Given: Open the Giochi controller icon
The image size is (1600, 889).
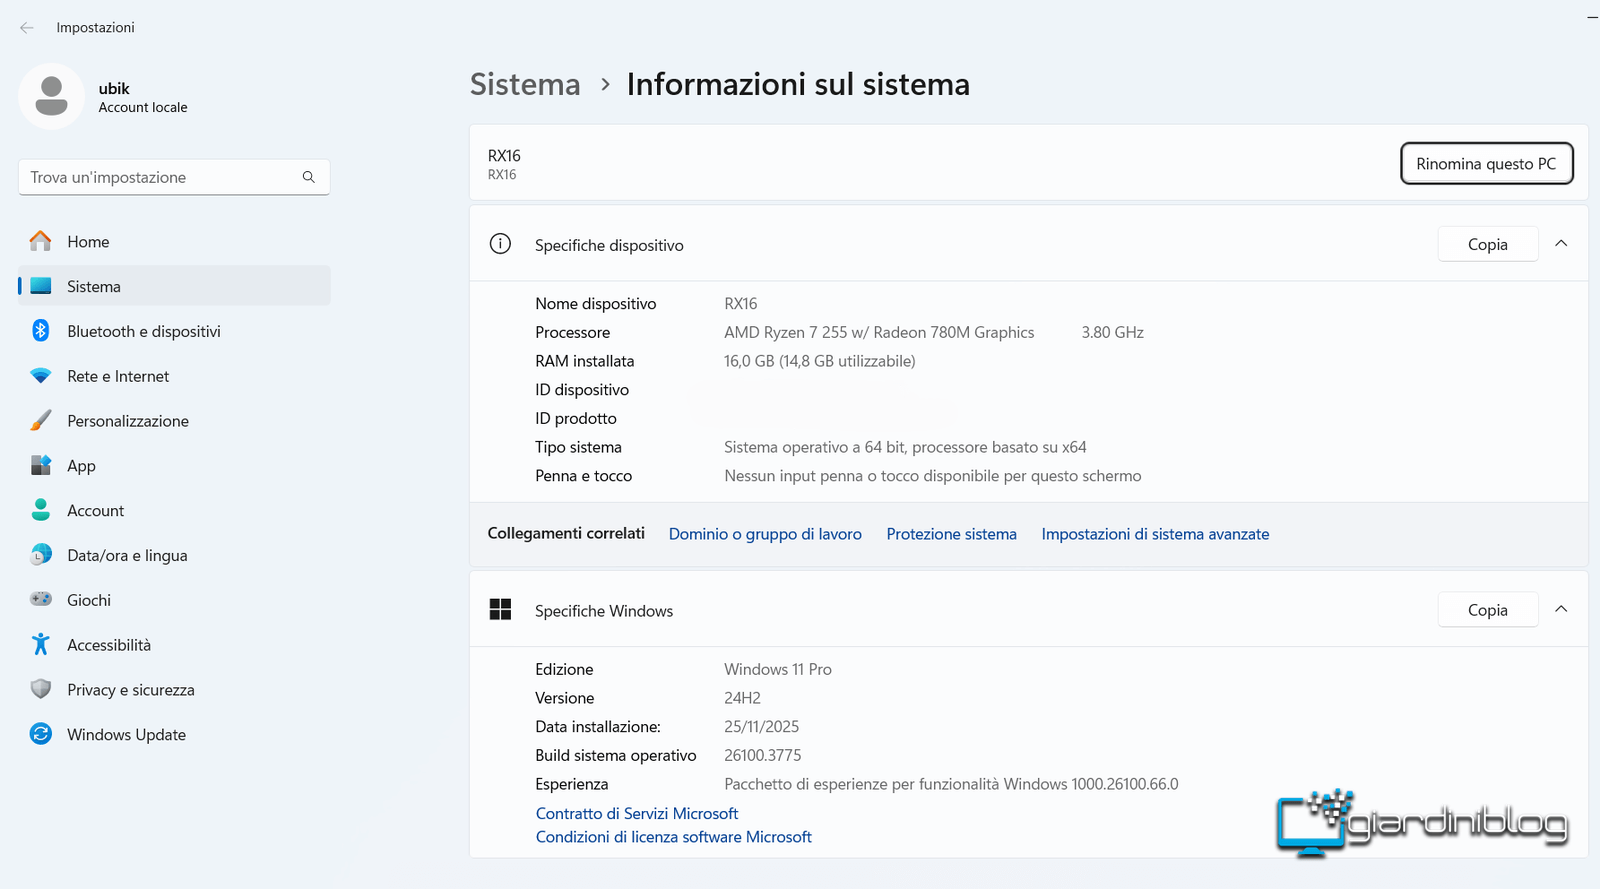Looking at the screenshot, I should point(40,600).
